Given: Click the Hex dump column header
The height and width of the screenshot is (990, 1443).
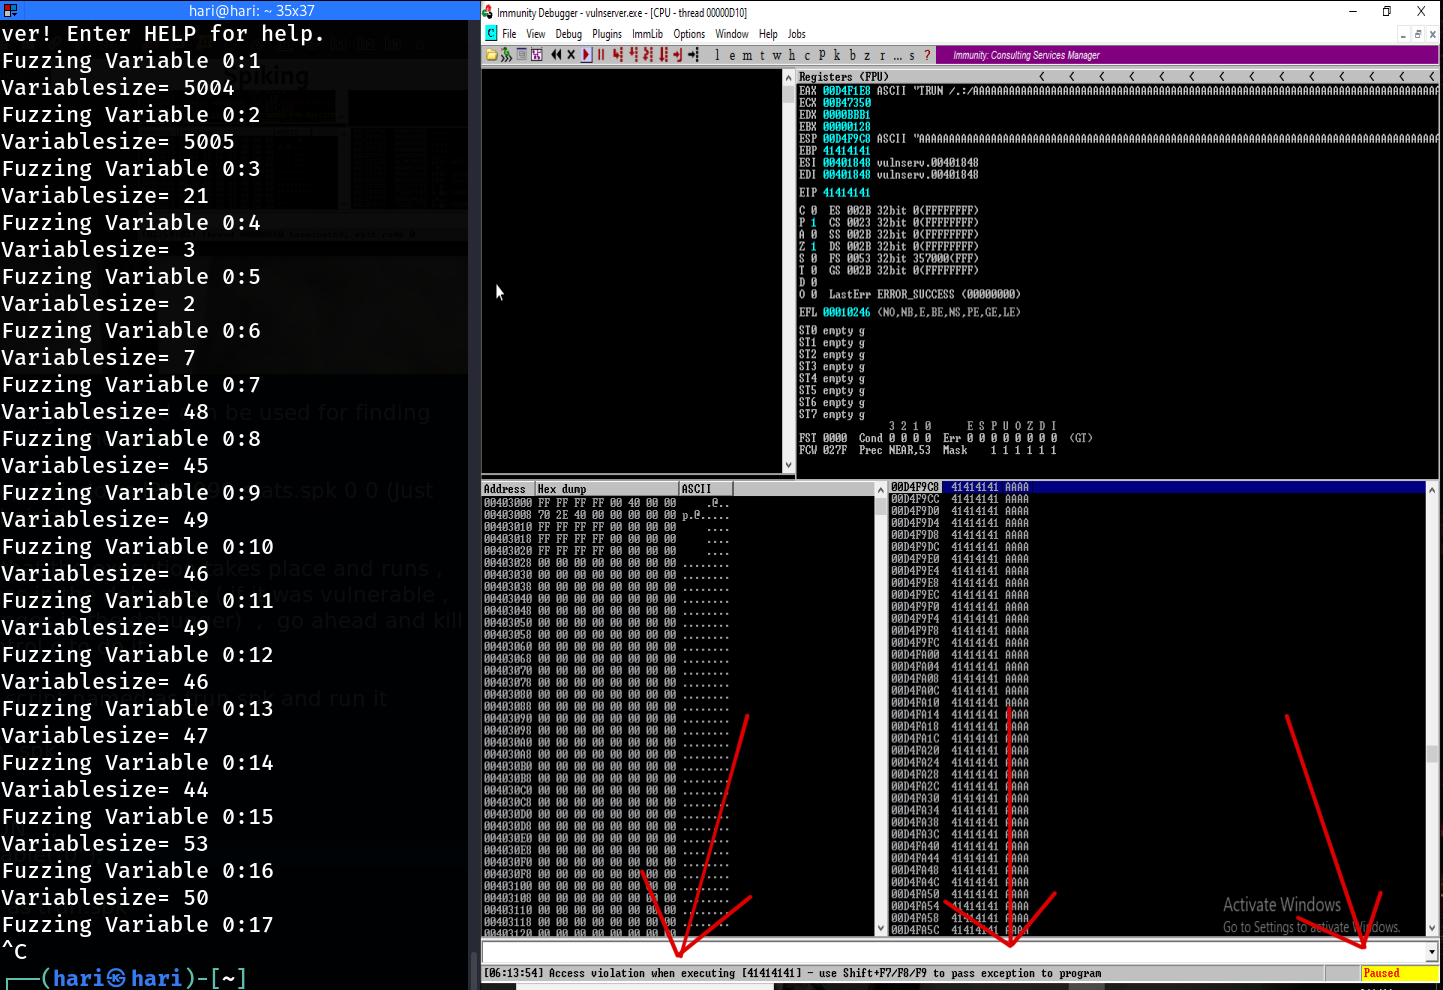Looking at the screenshot, I should [x=606, y=489].
